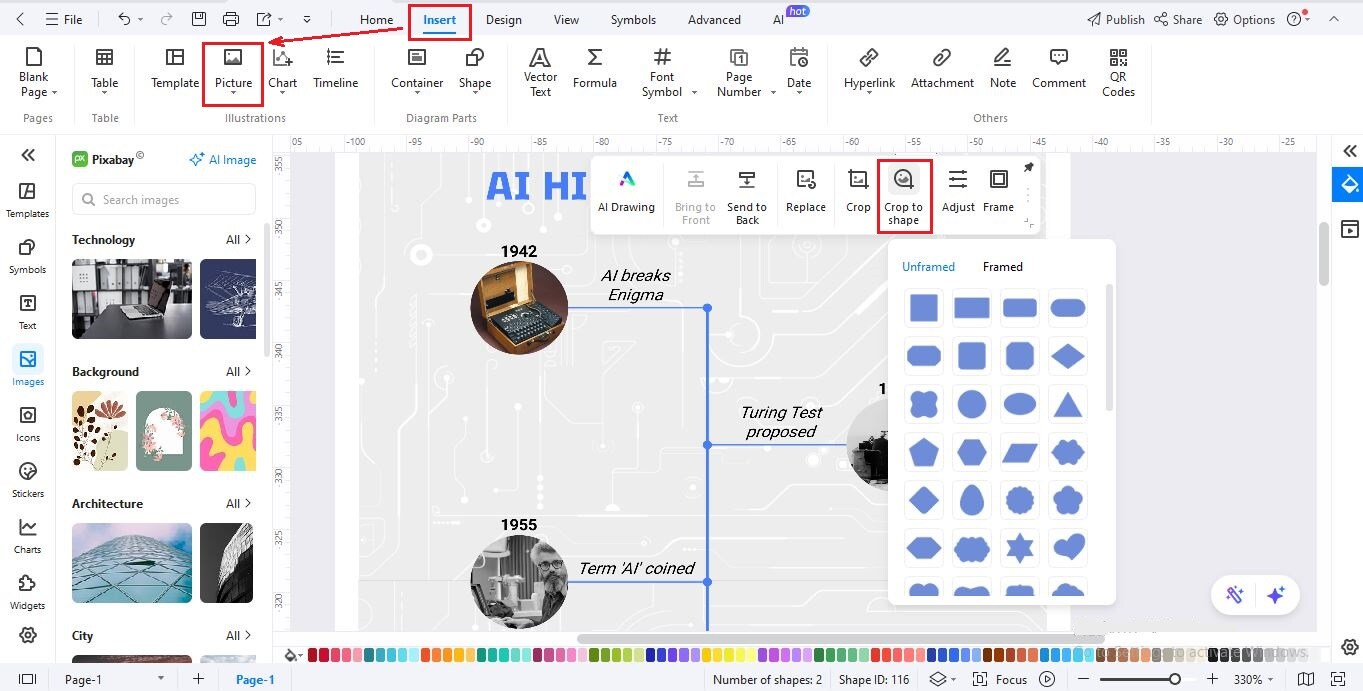This screenshot has width=1363, height=691.
Task: Insert the Date
Action: 799,72
